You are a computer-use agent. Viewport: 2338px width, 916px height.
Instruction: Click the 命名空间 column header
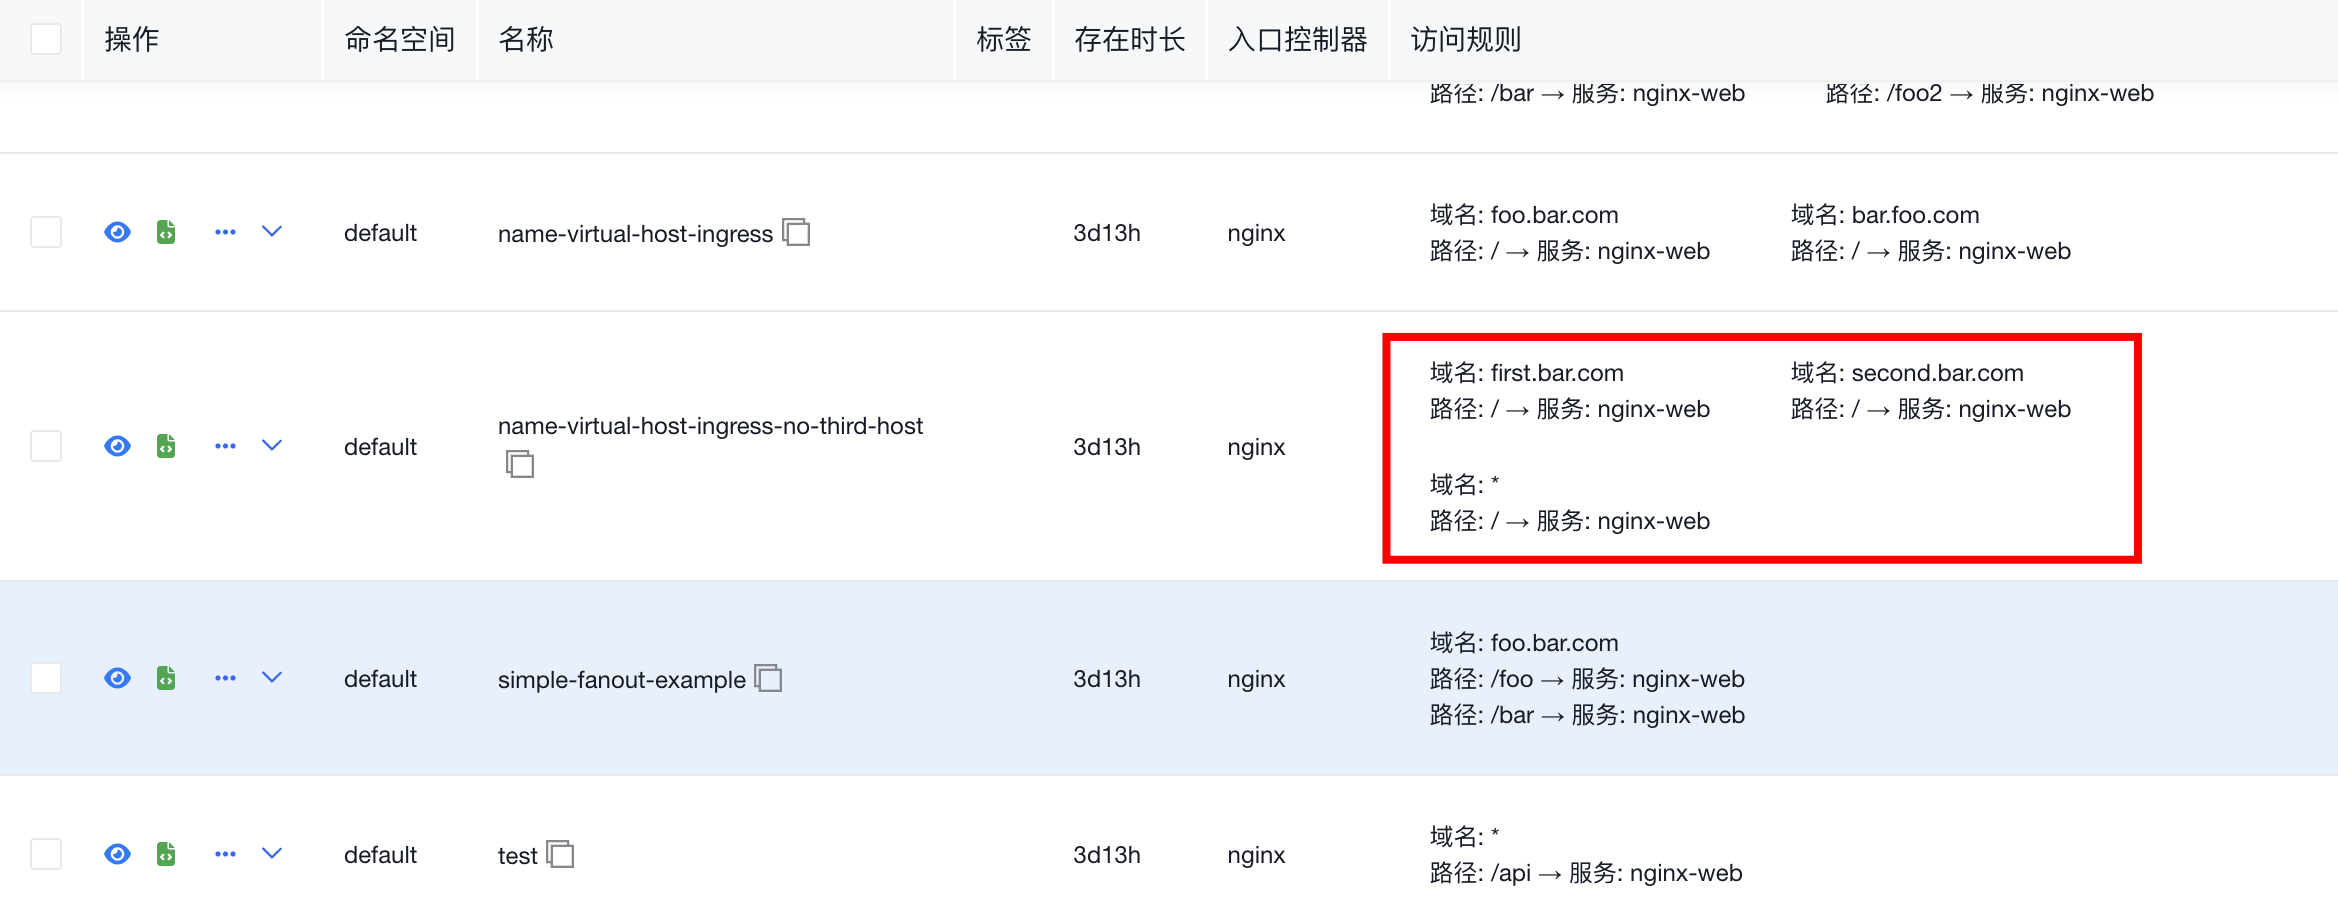click(x=400, y=39)
